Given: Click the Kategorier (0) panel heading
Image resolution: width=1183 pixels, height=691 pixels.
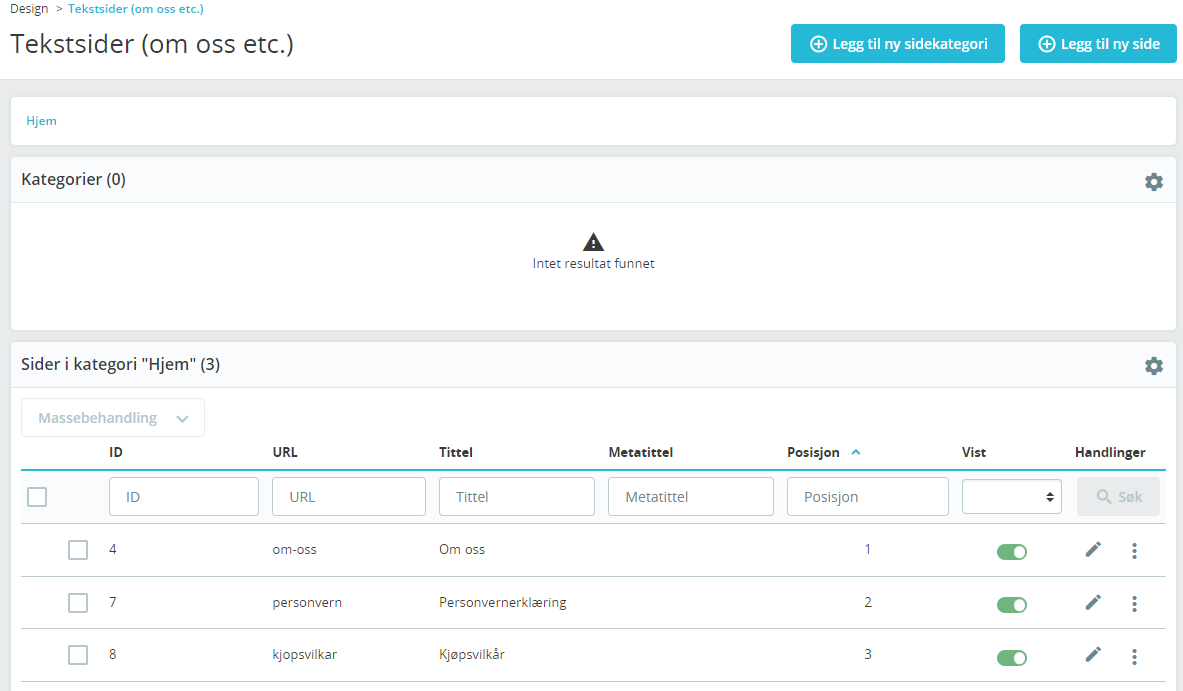Looking at the screenshot, I should tap(73, 180).
